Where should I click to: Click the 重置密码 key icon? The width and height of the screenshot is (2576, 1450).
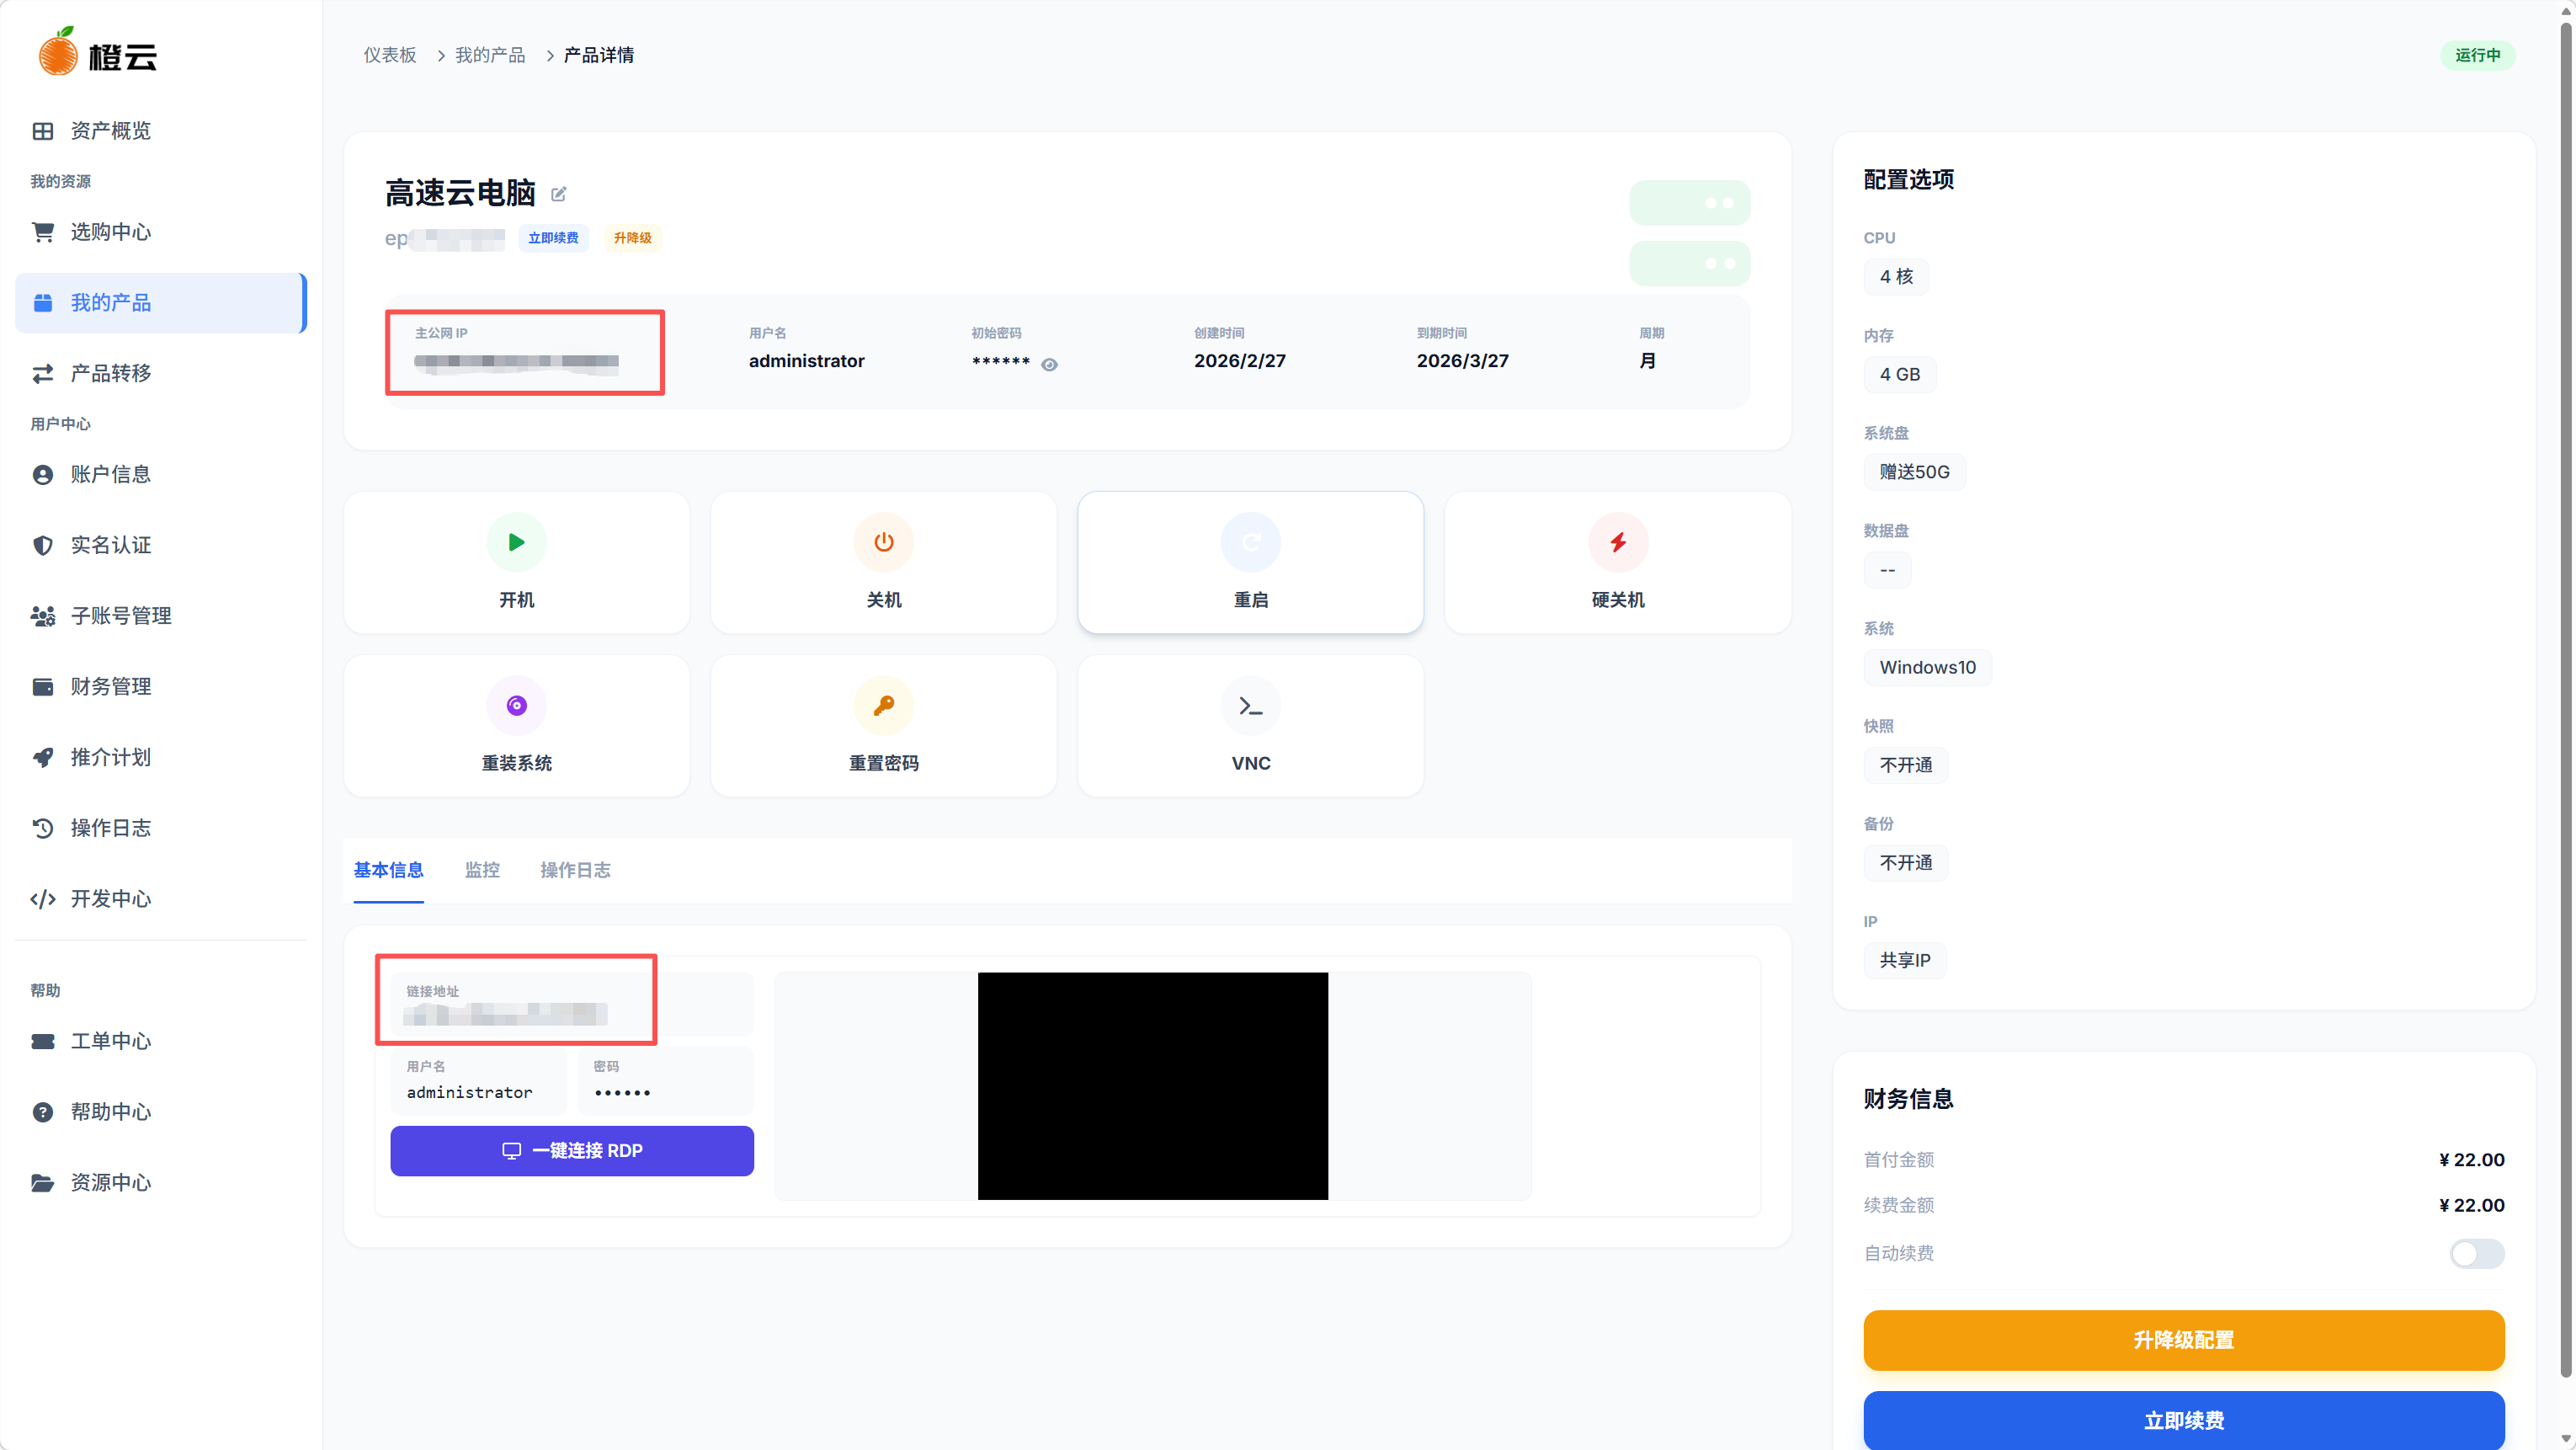(883, 706)
